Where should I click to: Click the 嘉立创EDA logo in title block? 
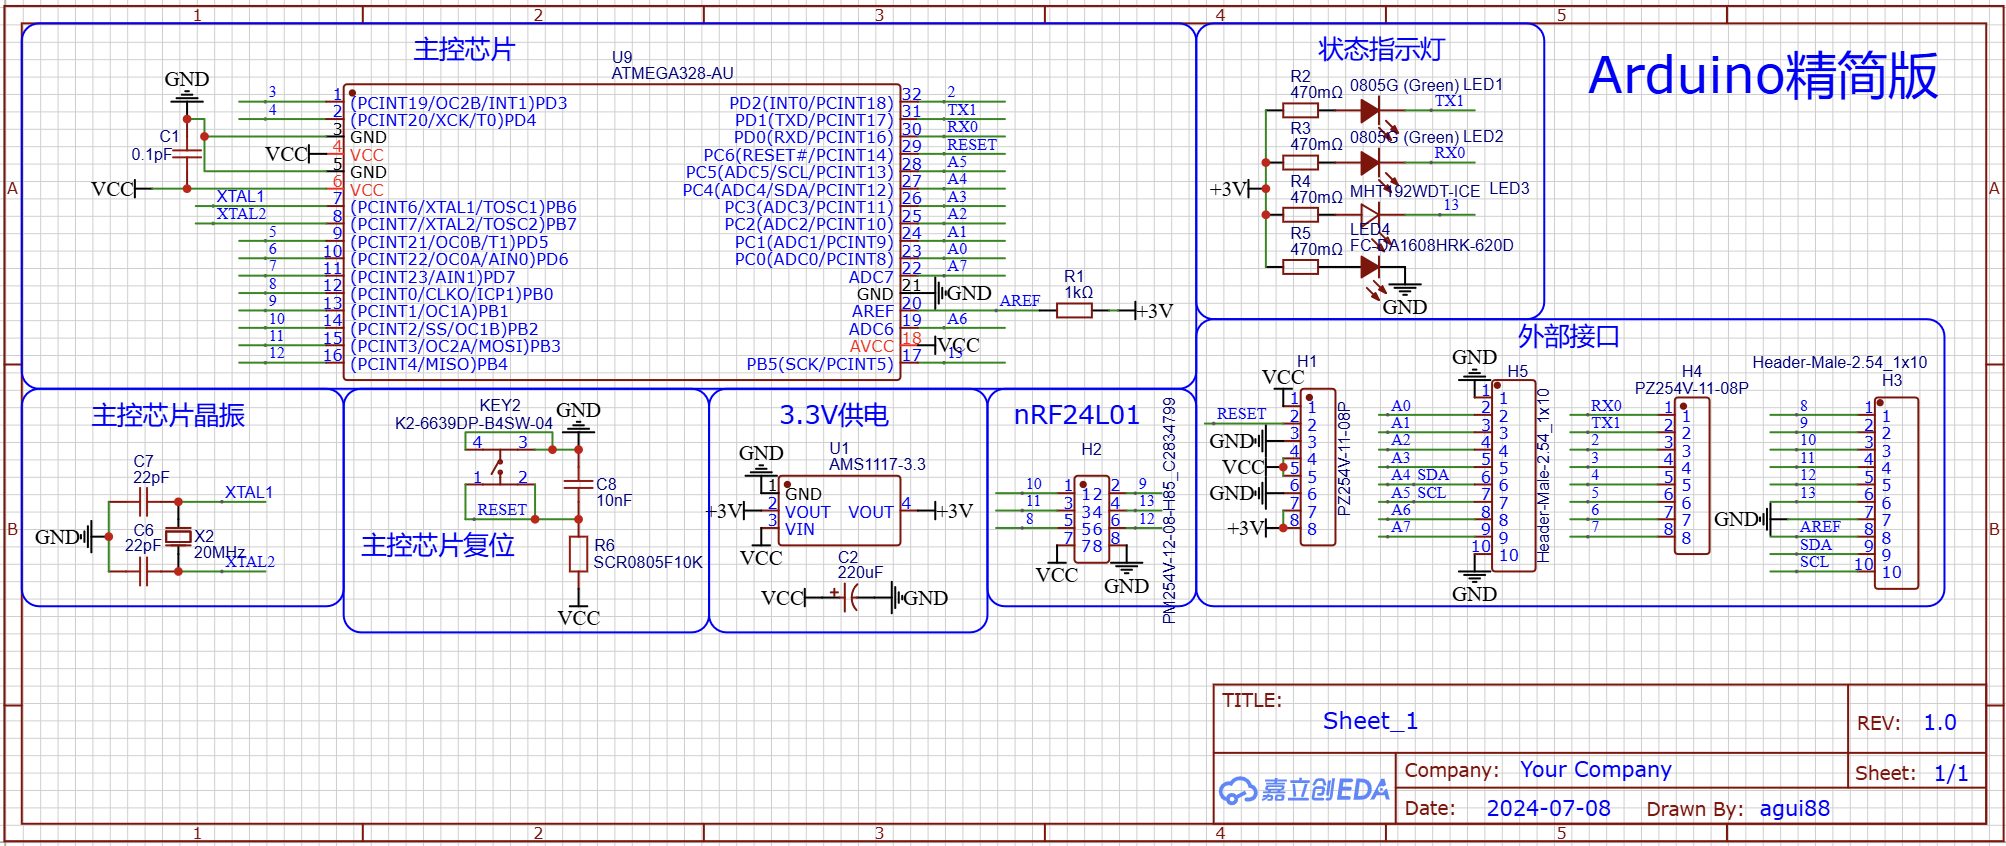click(x=1304, y=790)
